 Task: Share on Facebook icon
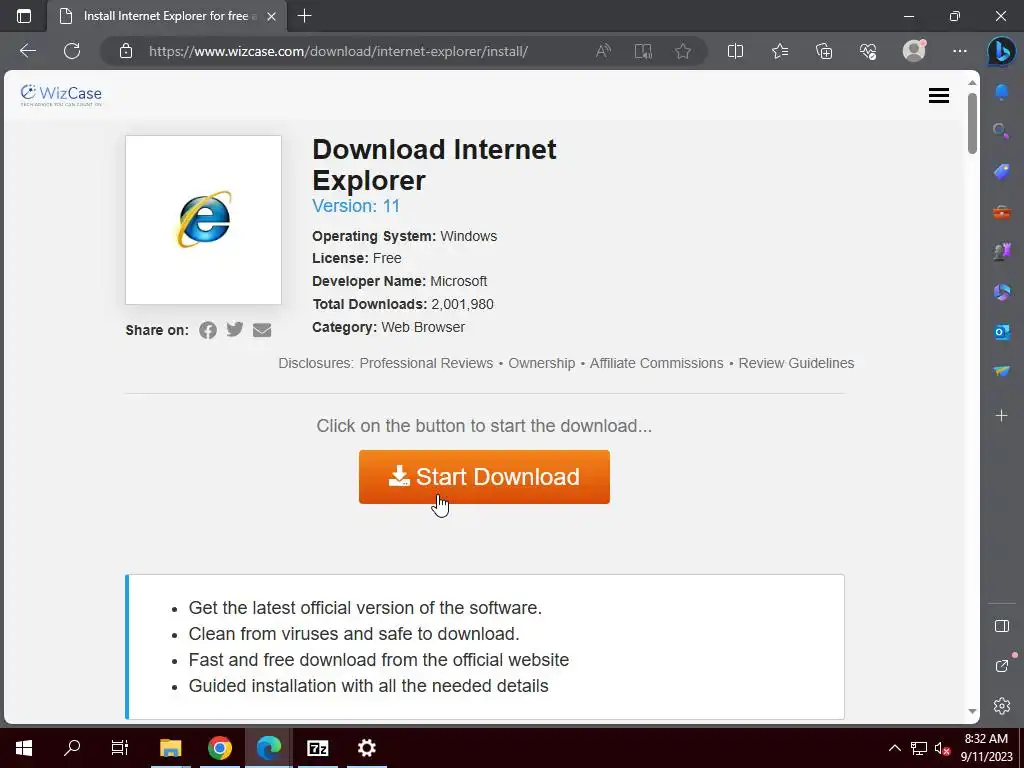[x=208, y=330]
